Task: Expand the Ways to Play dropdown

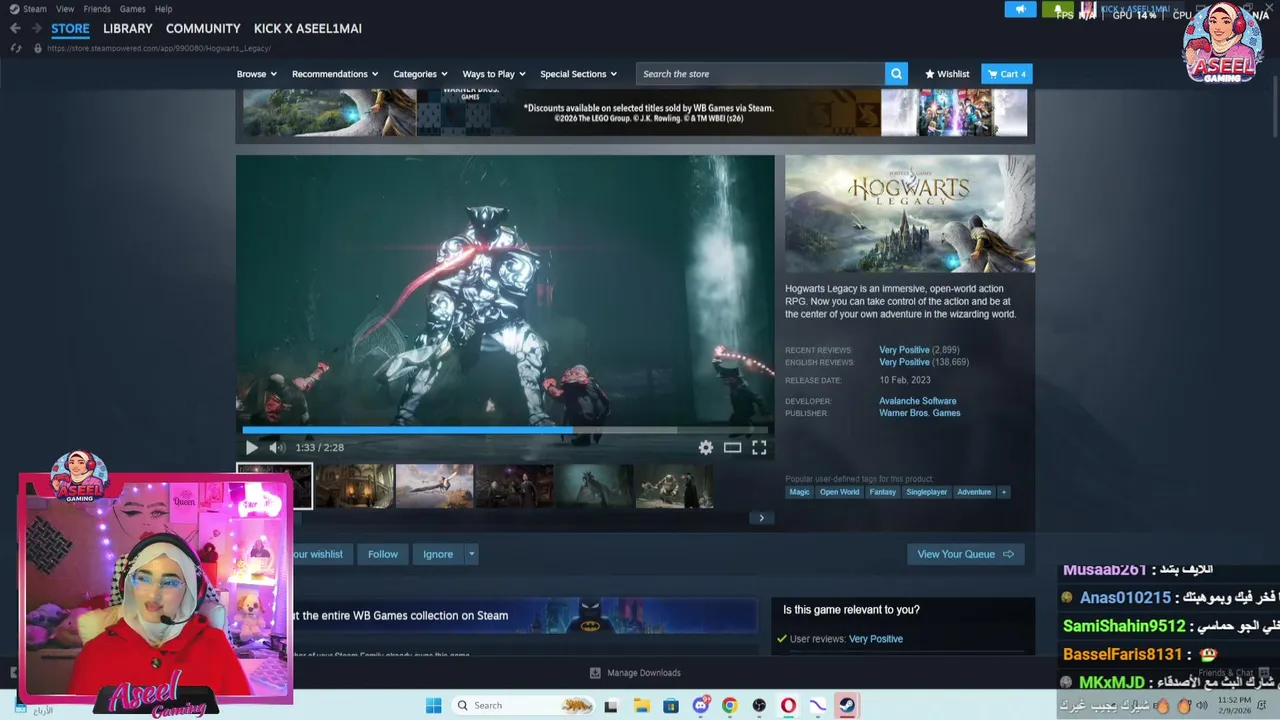Action: (494, 74)
